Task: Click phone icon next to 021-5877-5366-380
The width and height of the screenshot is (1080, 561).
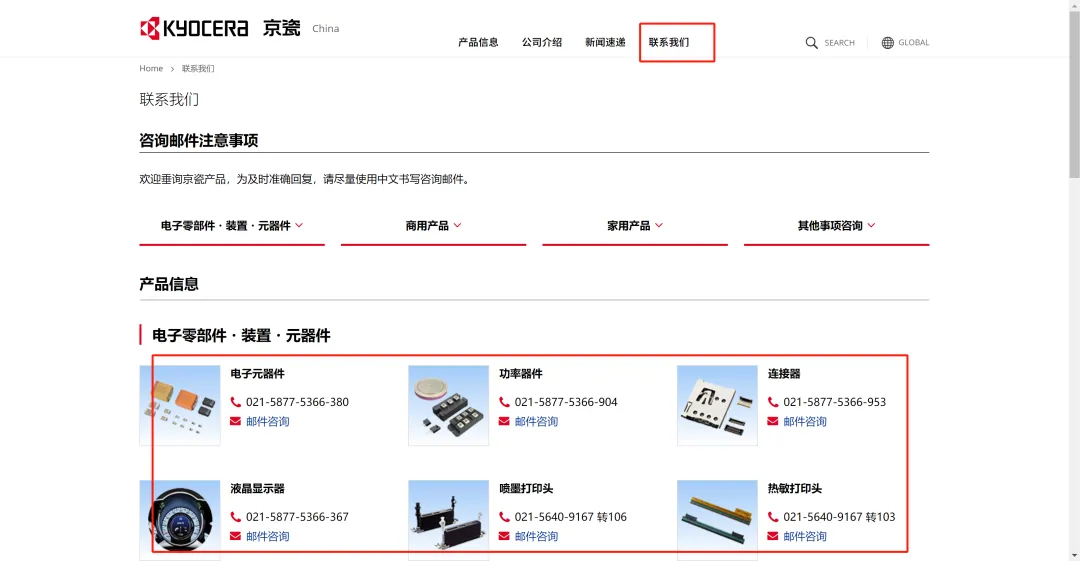Action: (x=236, y=402)
